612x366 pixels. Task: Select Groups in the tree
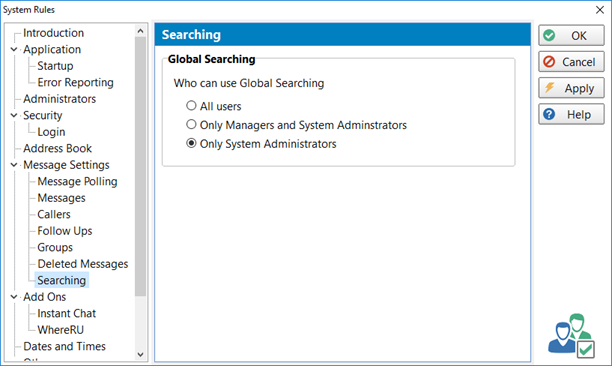coord(55,247)
